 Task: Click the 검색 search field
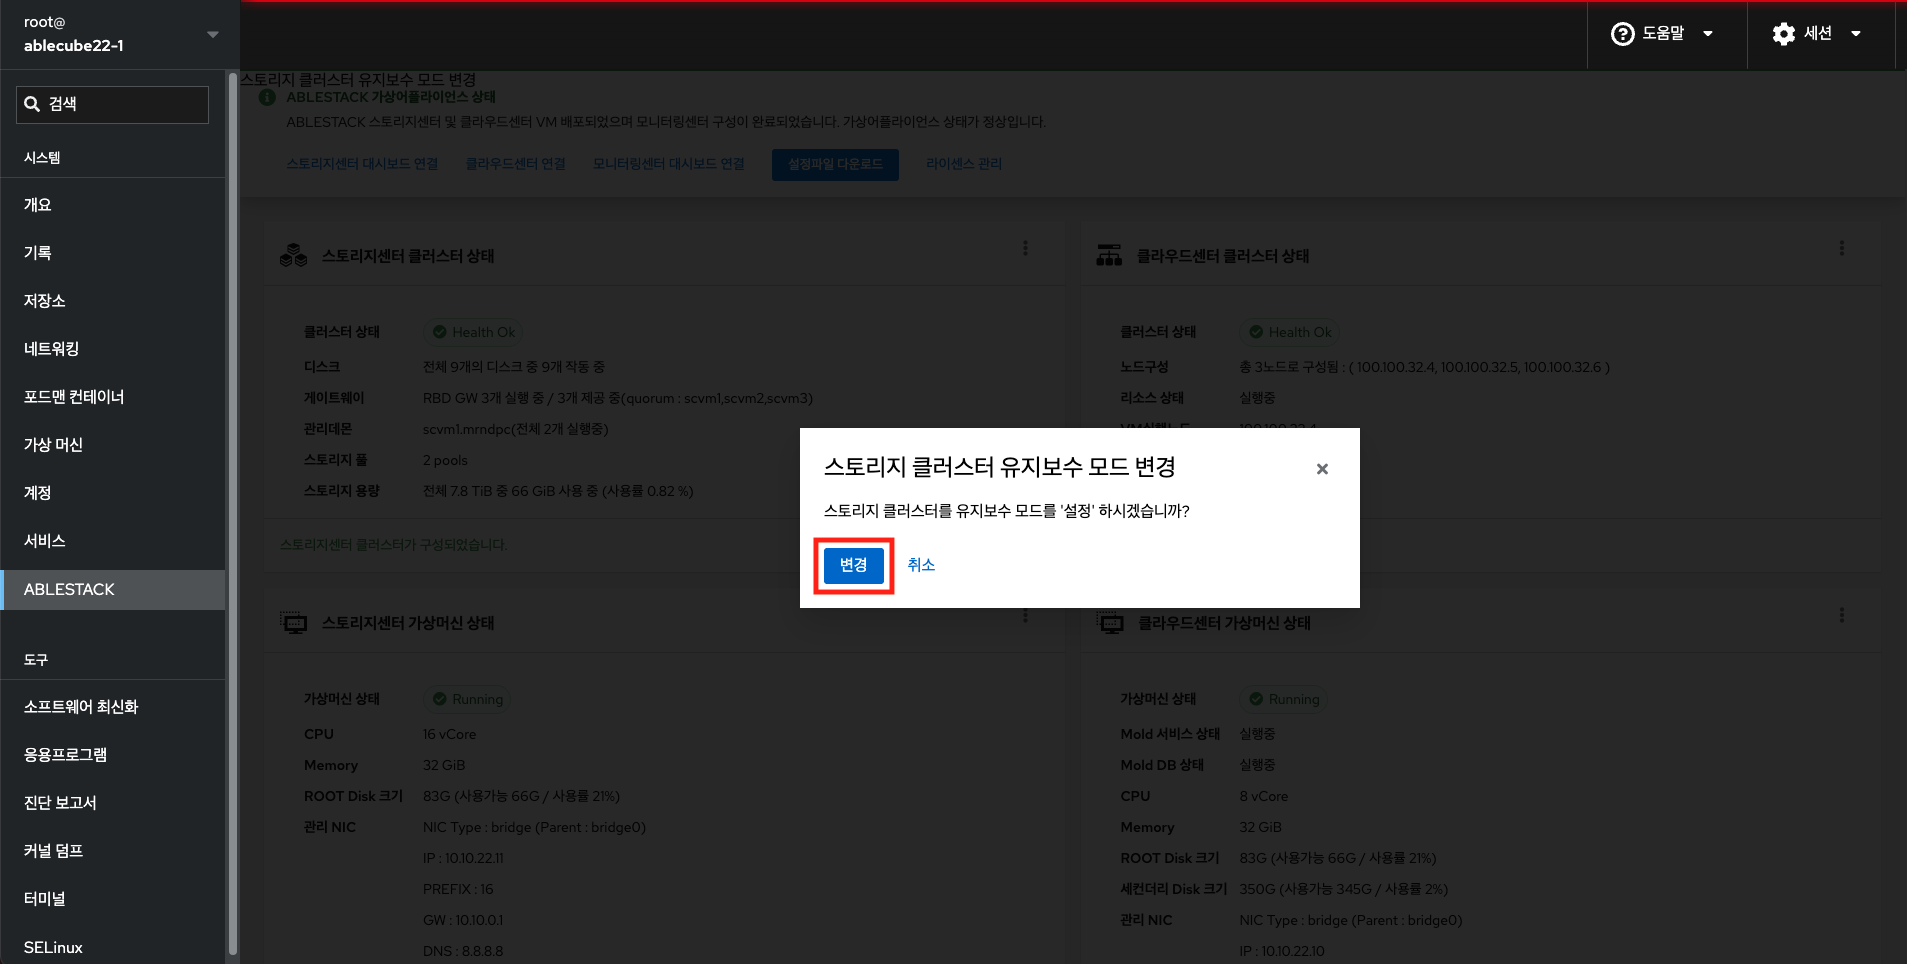(112, 104)
